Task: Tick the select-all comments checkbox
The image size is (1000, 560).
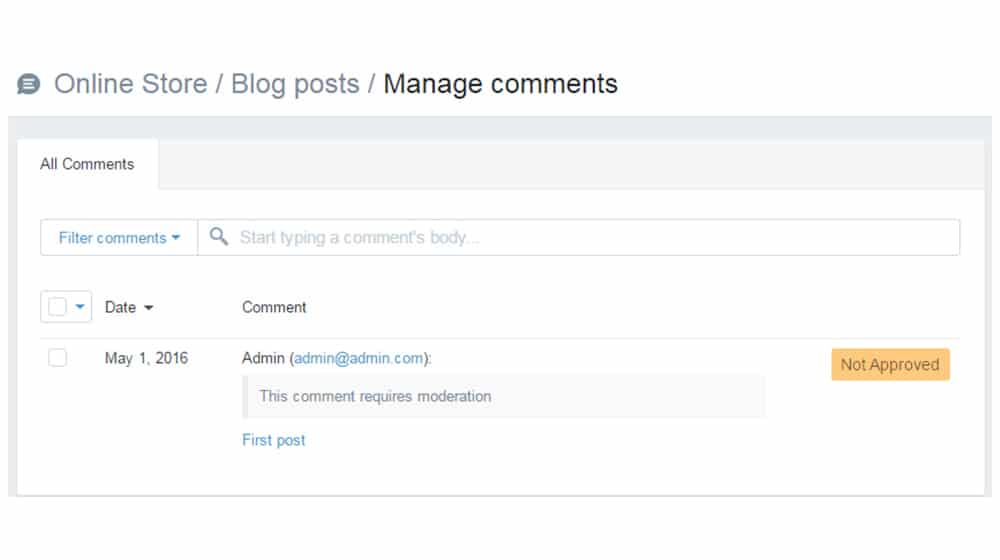Action: [57, 307]
